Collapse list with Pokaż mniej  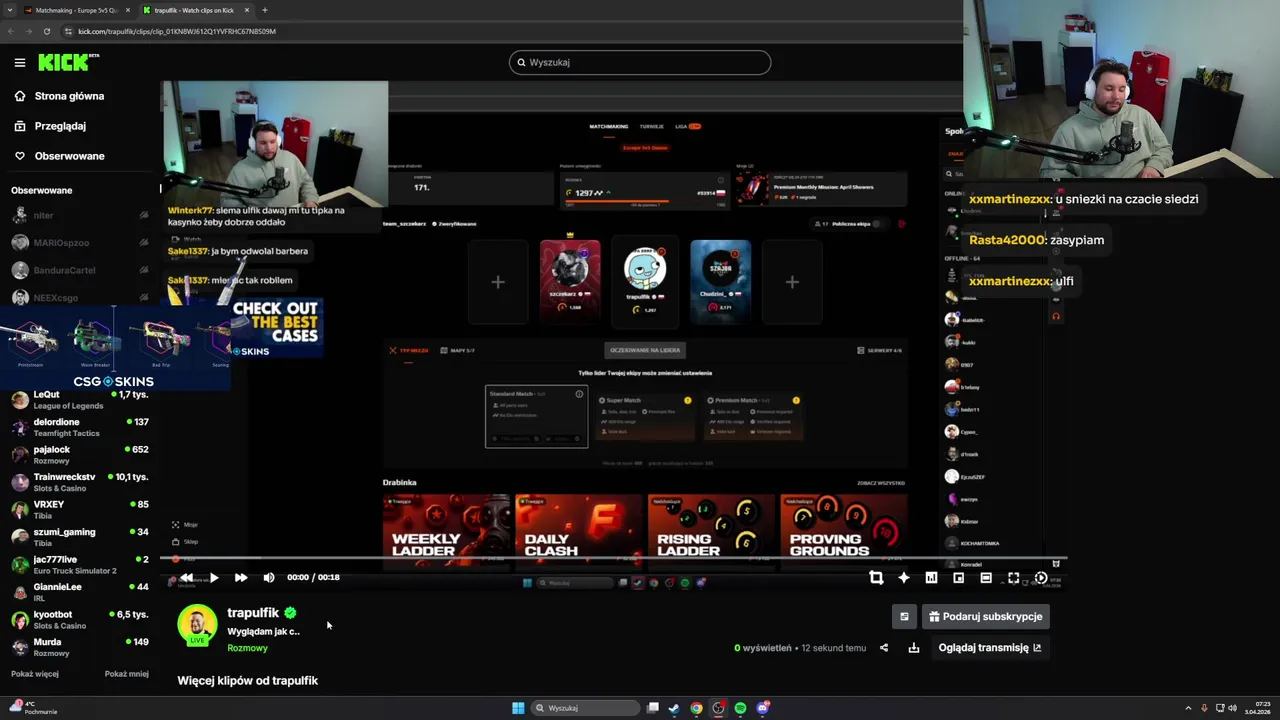pyautogui.click(x=126, y=674)
